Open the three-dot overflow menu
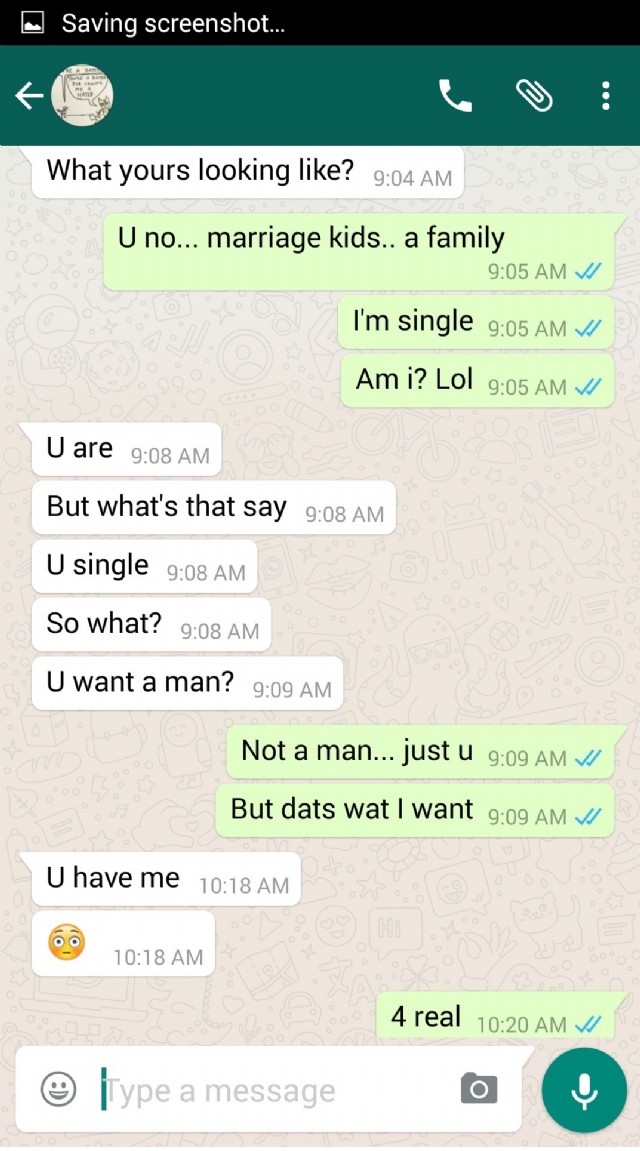640x1151 pixels. [x=605, y=95]
